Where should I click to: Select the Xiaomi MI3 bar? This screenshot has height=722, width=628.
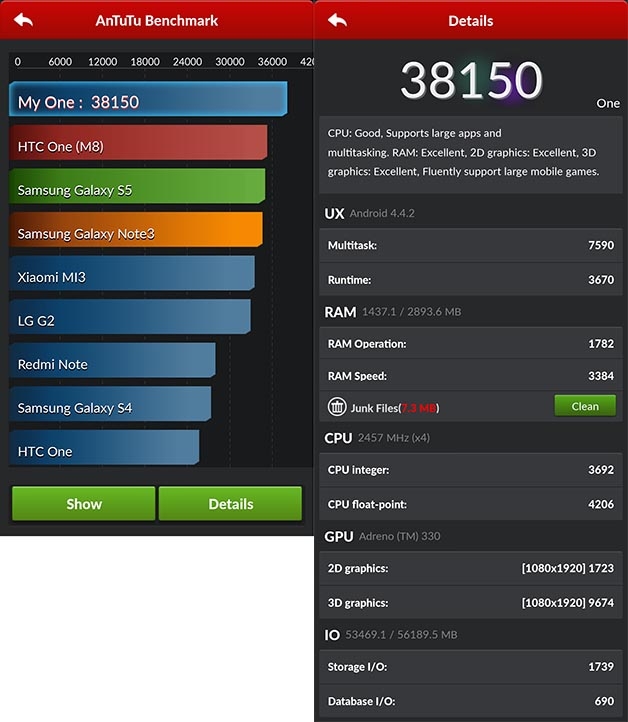pyautogui.click(x=132, y=274)
